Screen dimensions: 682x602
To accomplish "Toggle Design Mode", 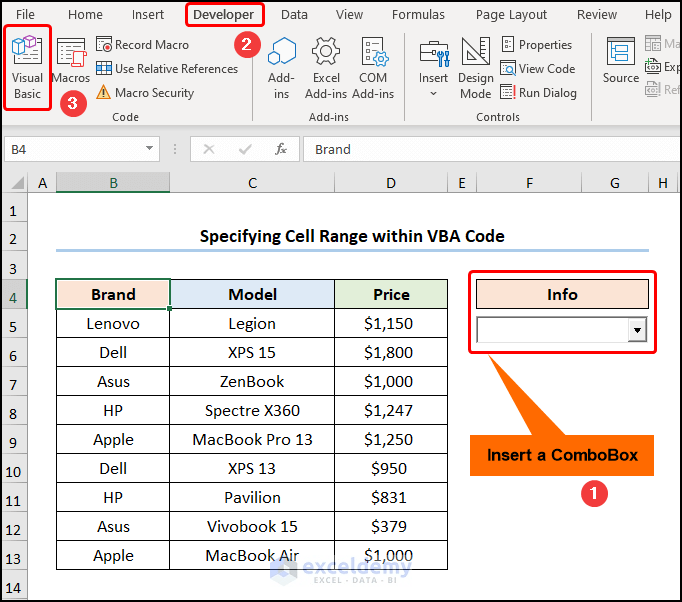I will click(476, 68).
